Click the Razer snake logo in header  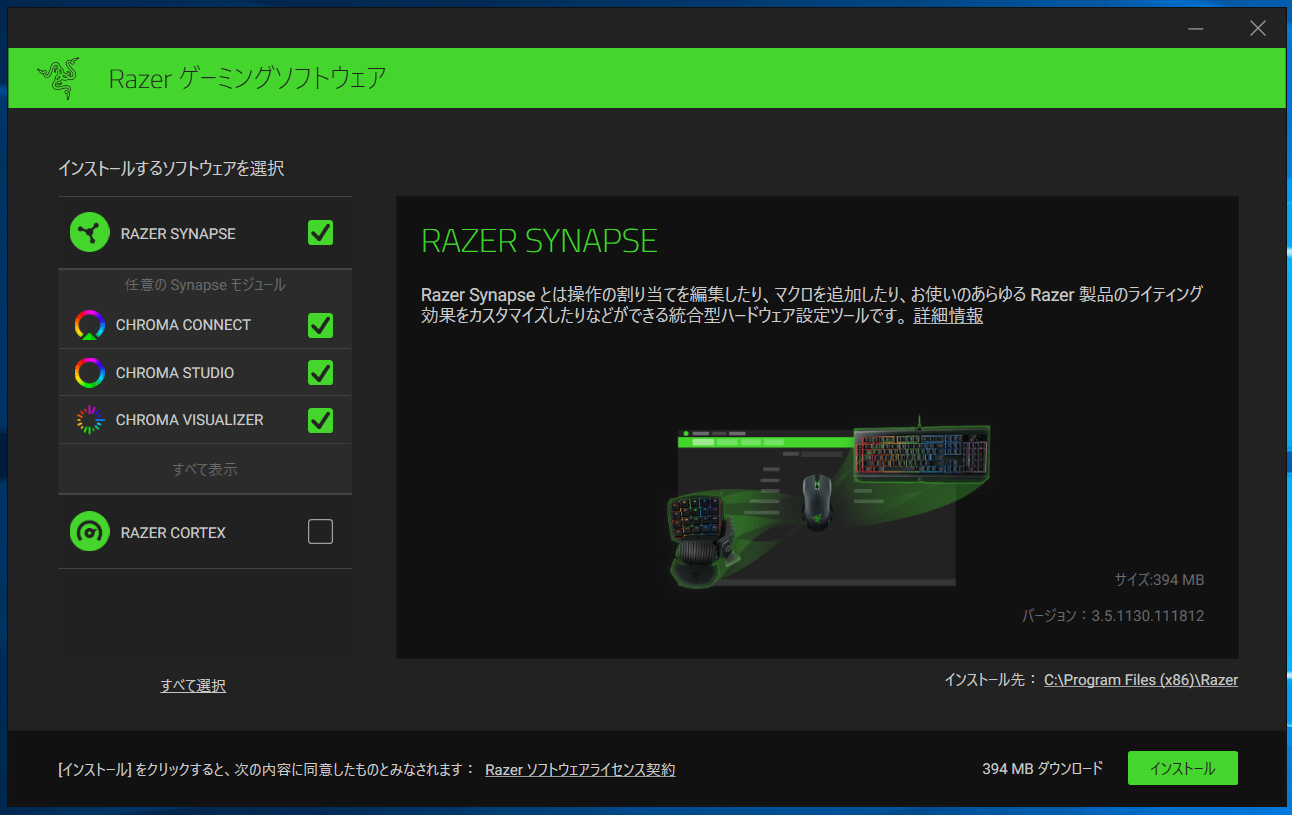pyautogui.click(x=59, y=78)
